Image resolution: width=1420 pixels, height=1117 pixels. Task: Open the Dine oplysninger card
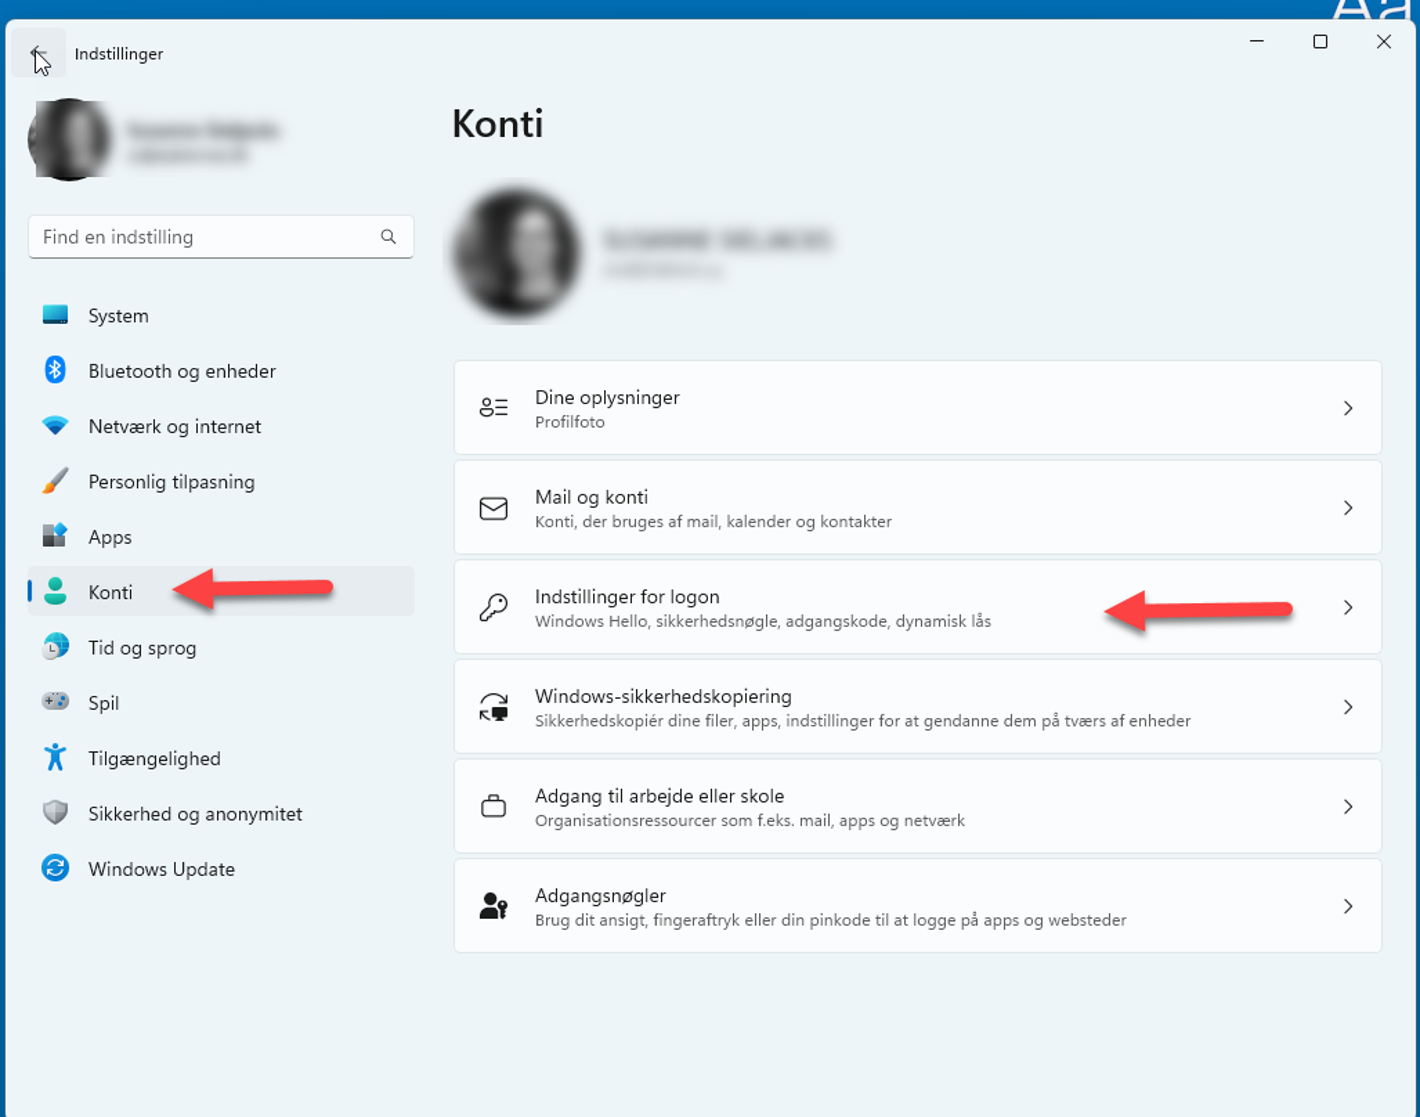[x=917, y=408]
